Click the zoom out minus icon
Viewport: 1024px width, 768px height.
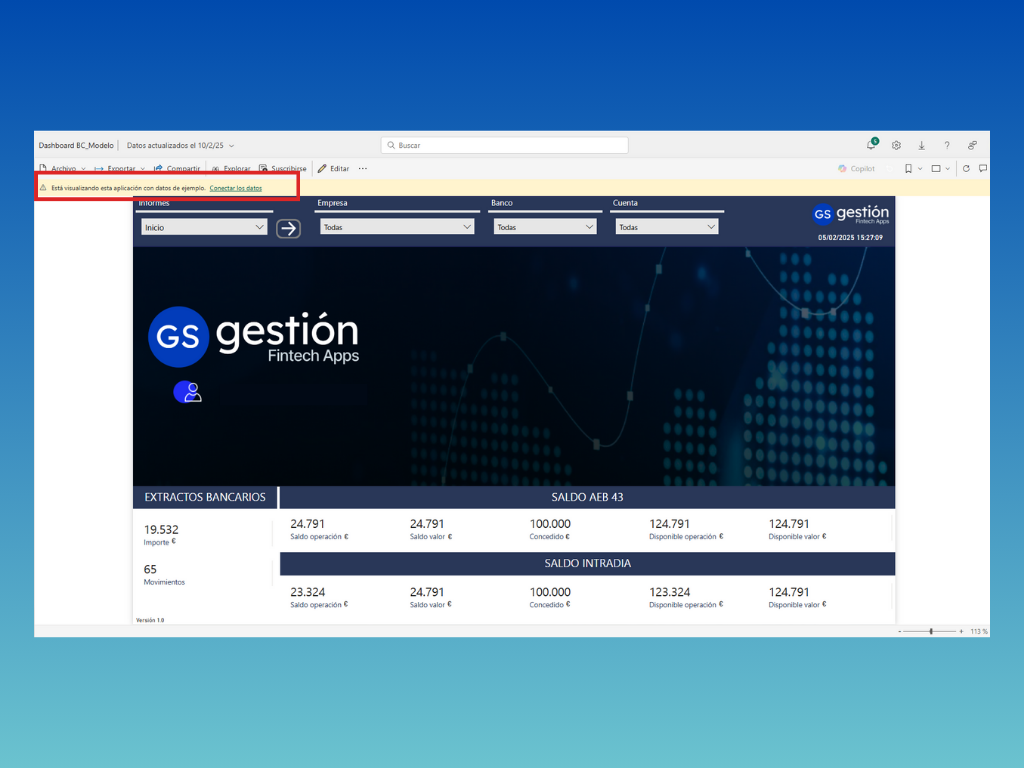(x=900, y=632)
